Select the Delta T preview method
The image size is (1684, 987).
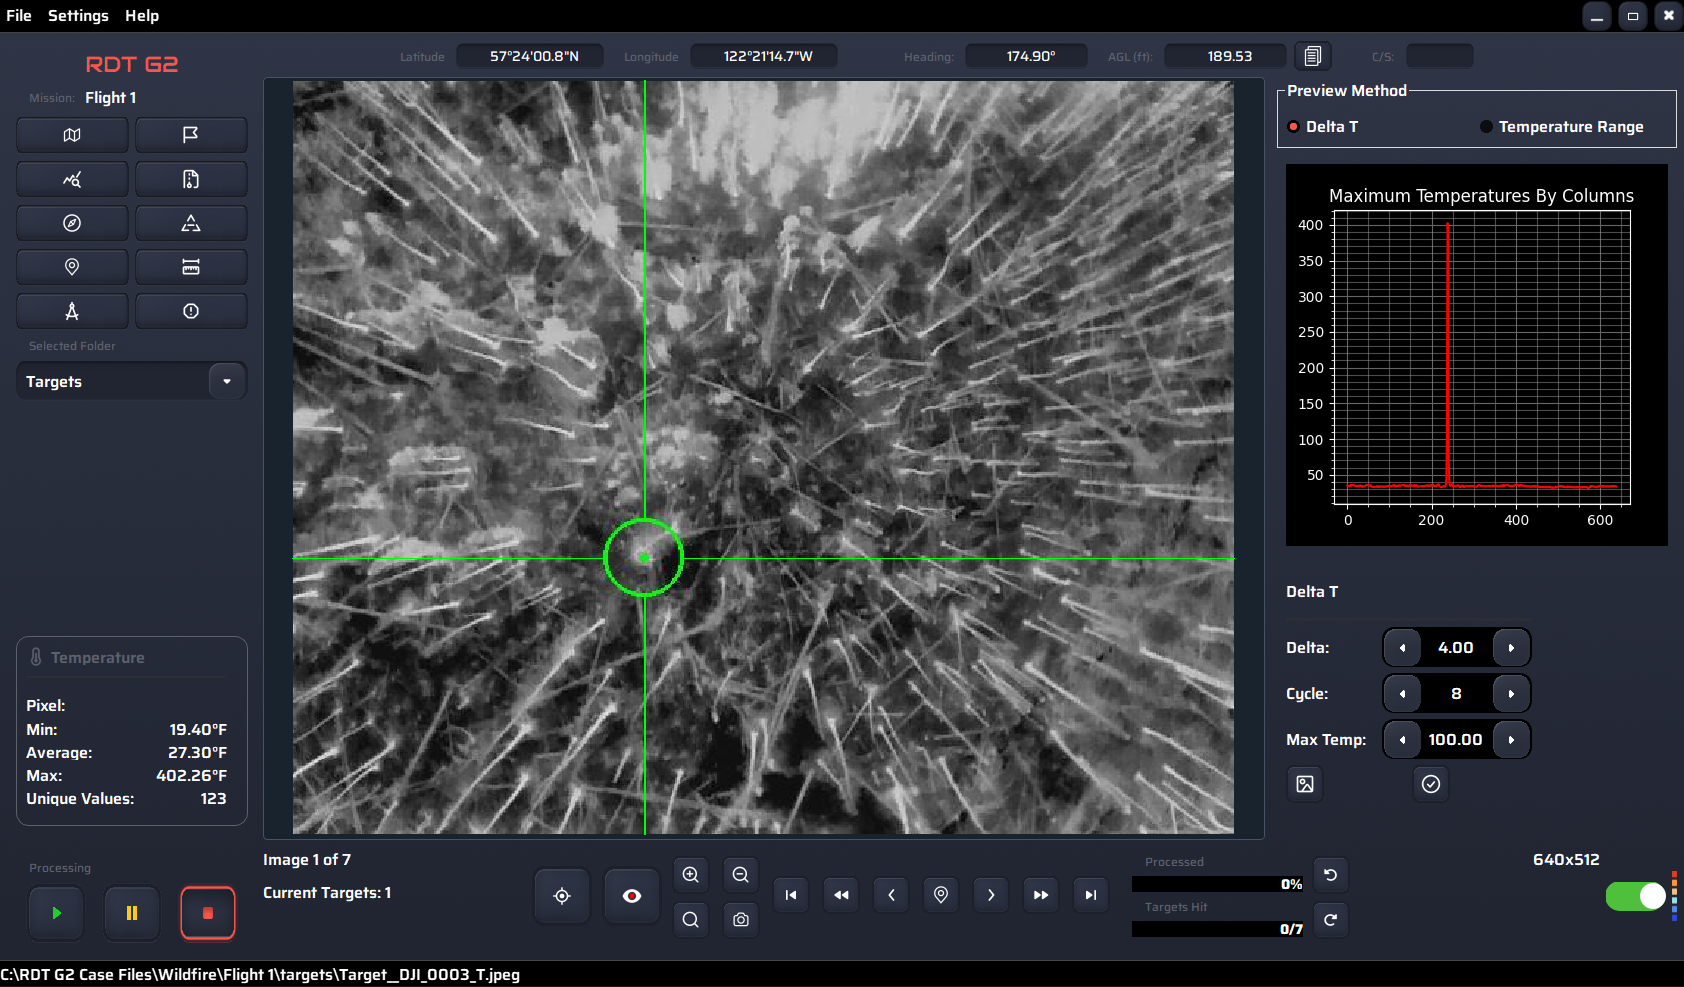point(1322,127)
